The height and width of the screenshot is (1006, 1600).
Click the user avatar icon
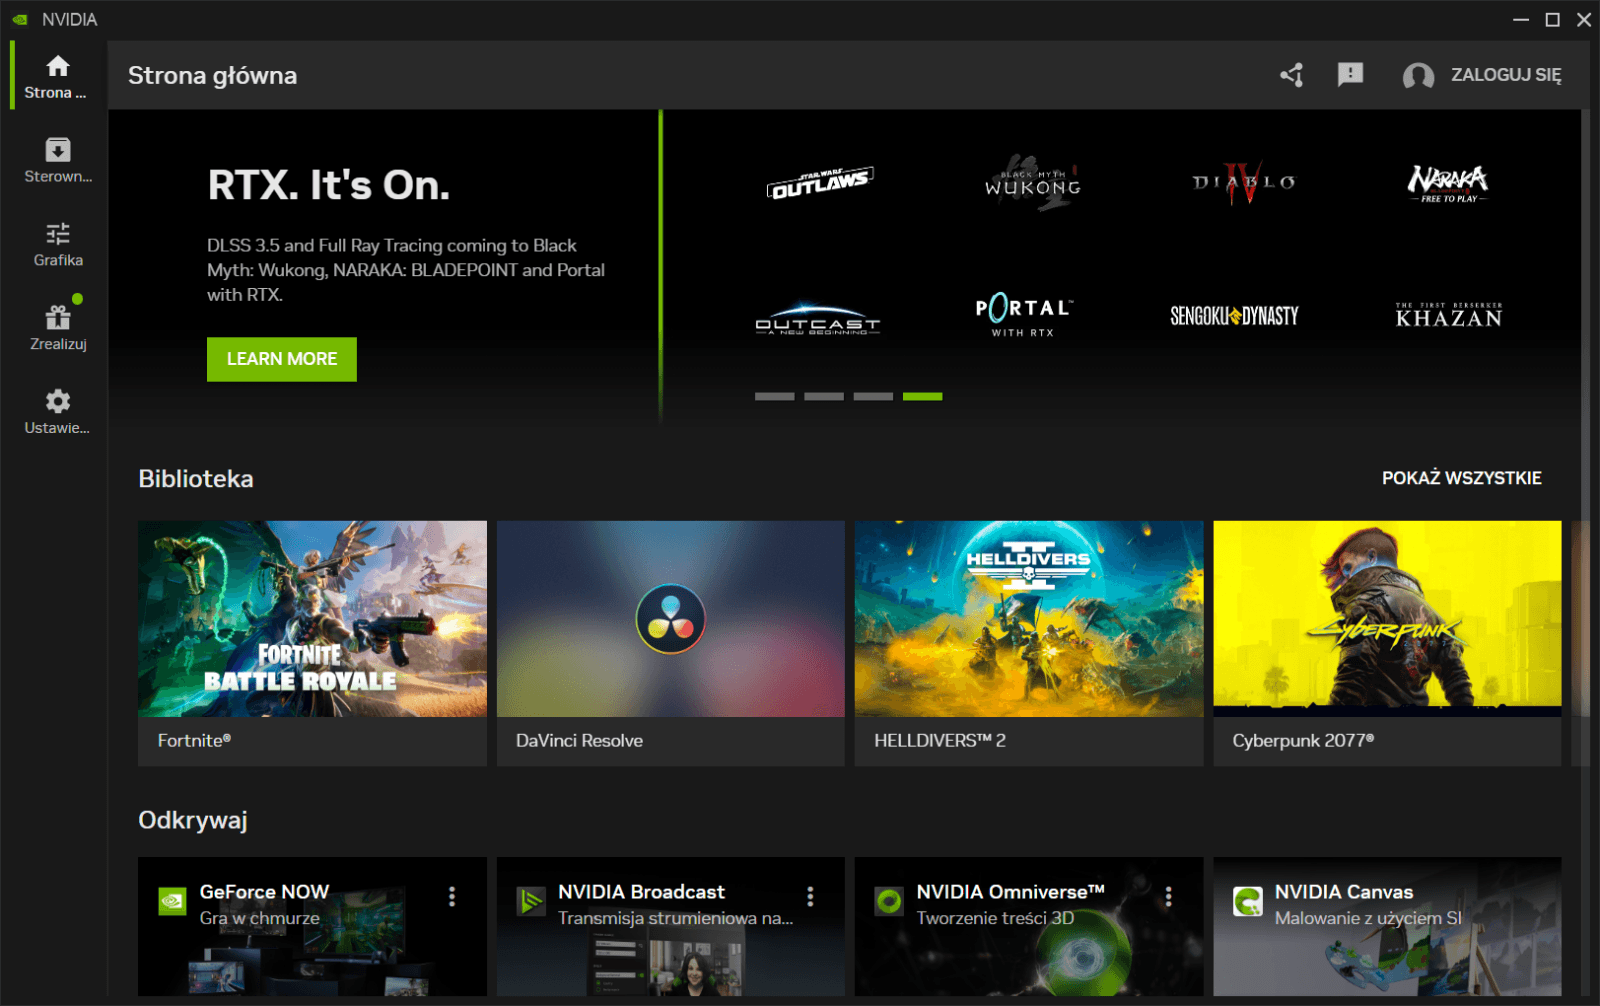(1418, 76)
